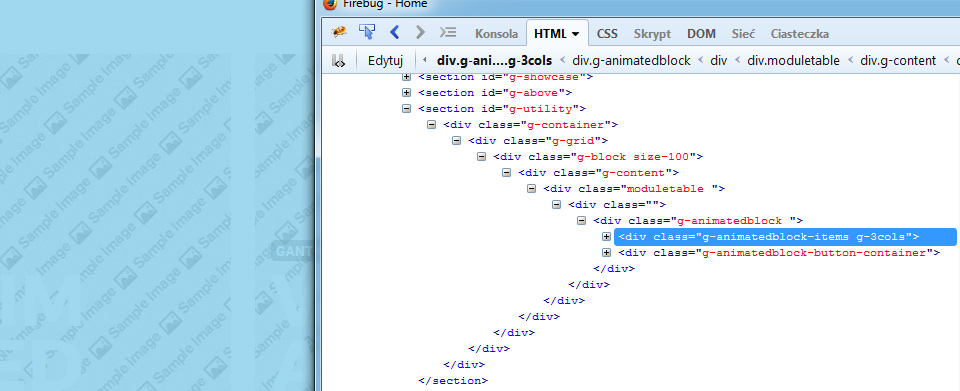Screen dimensions: 960x391
Task: Expand the section g-above node
Action: pyautogui.click(x=406, y=93)
